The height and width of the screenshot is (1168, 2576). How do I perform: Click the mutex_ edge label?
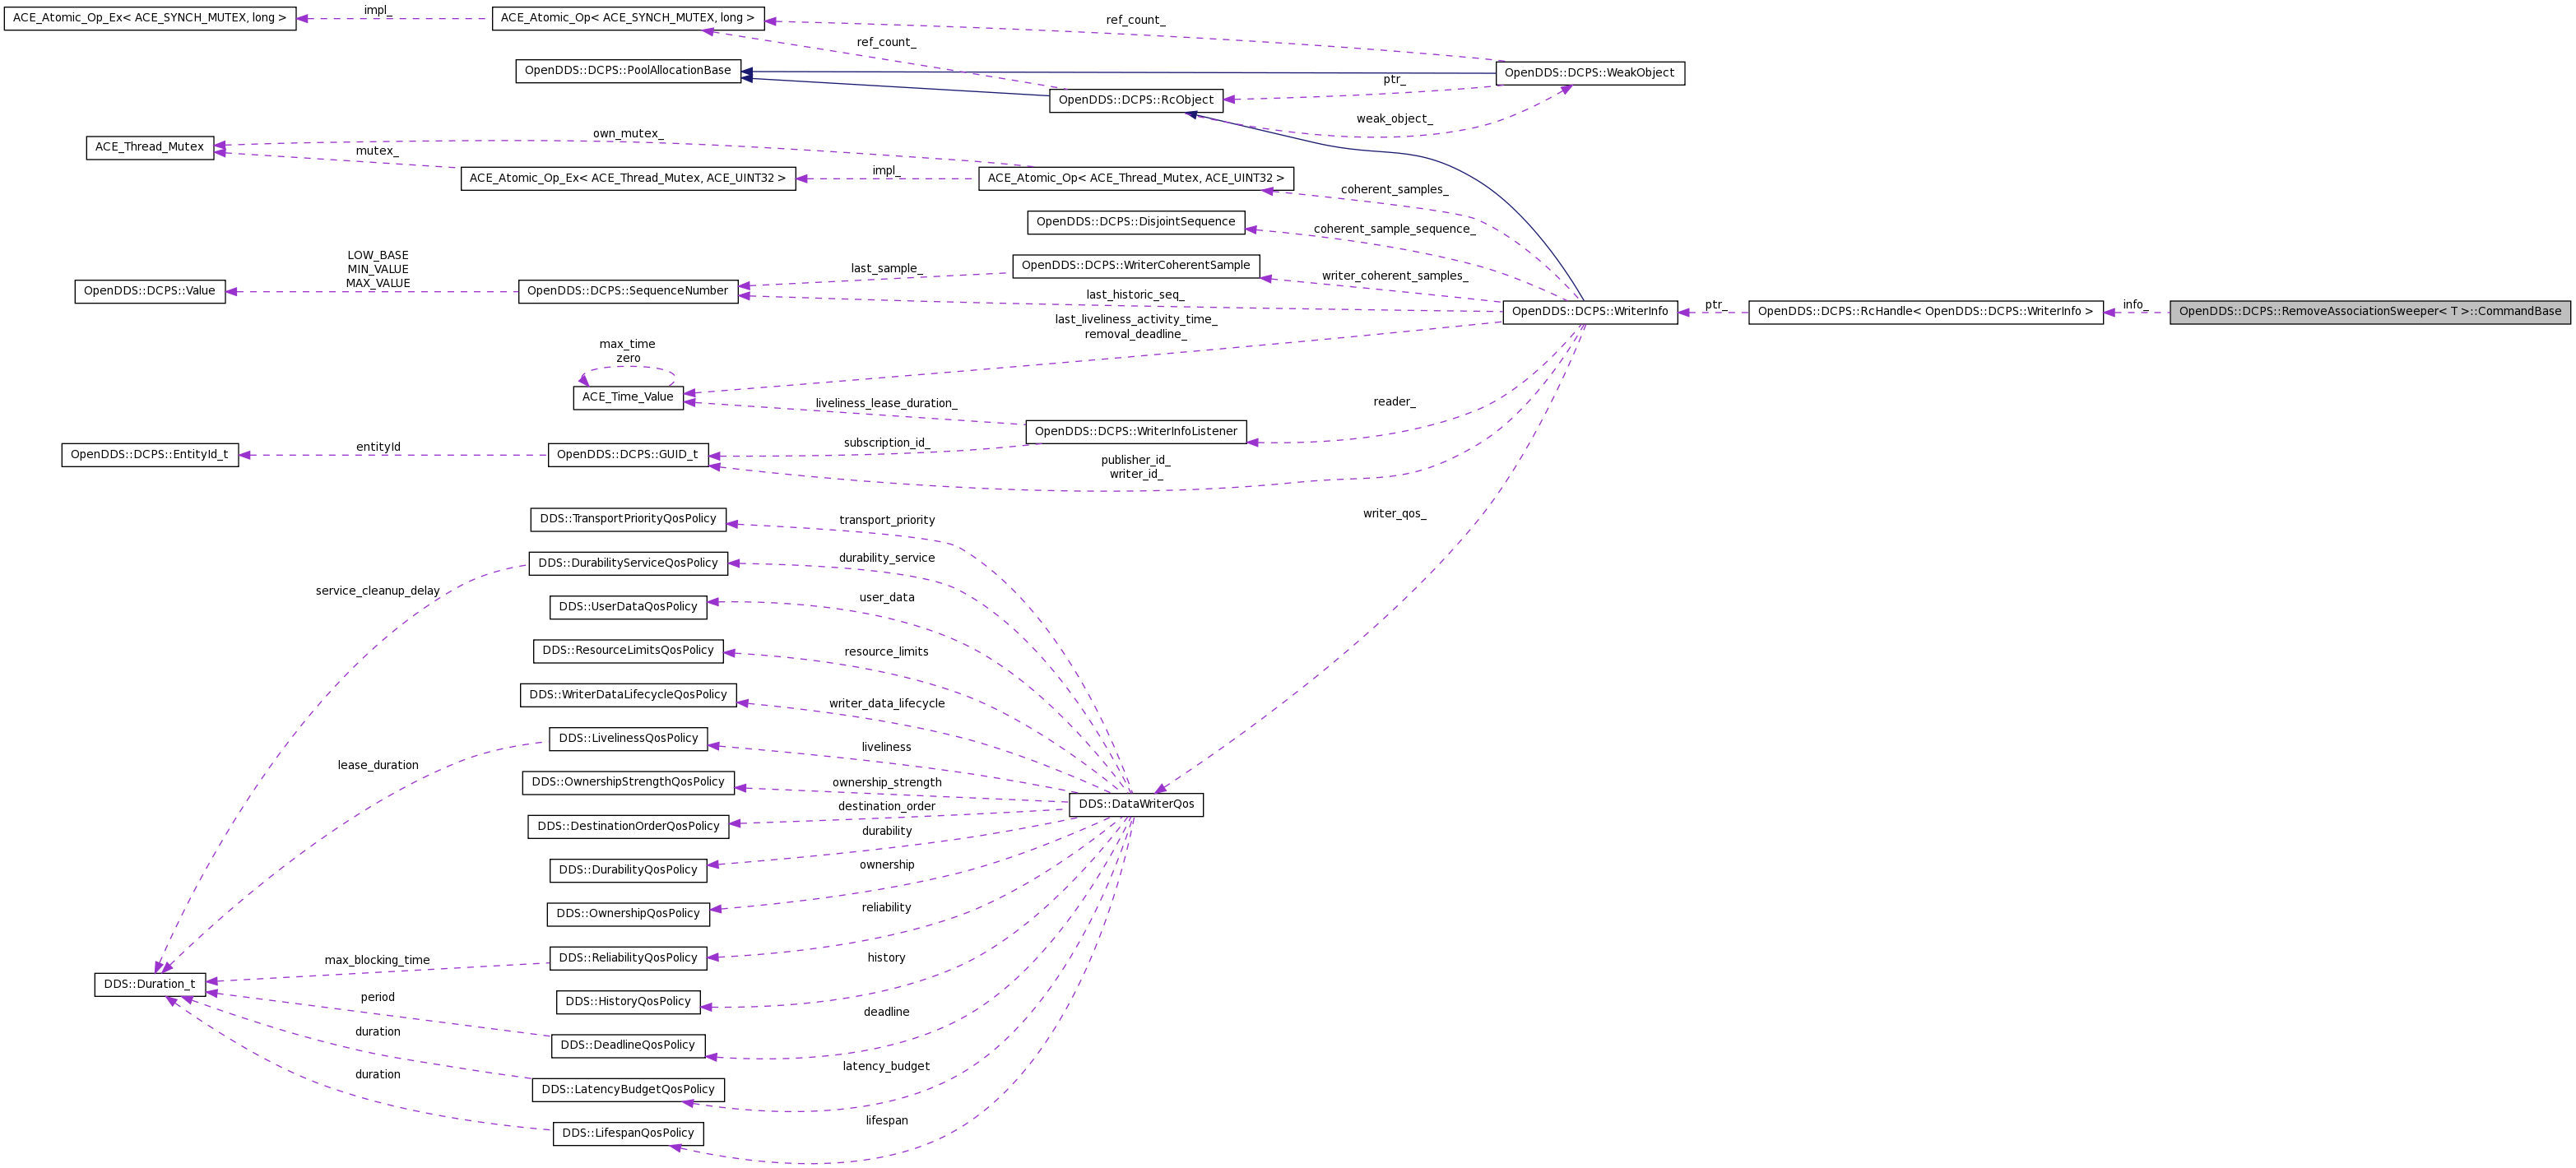[377, 151]
